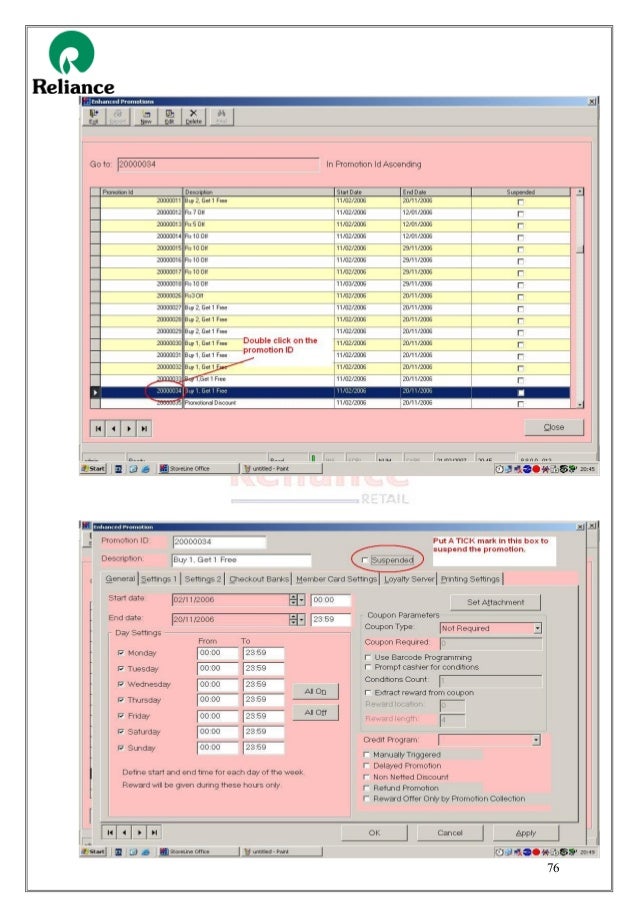Enable Use Barcode Programming
Screen dimensions: 638x903
[368, 657]
